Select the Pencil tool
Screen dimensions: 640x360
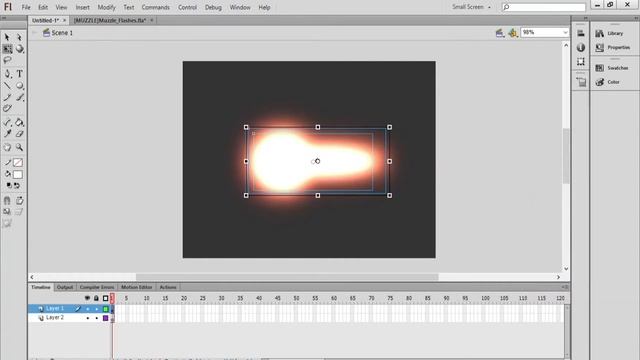coord(7,97)
